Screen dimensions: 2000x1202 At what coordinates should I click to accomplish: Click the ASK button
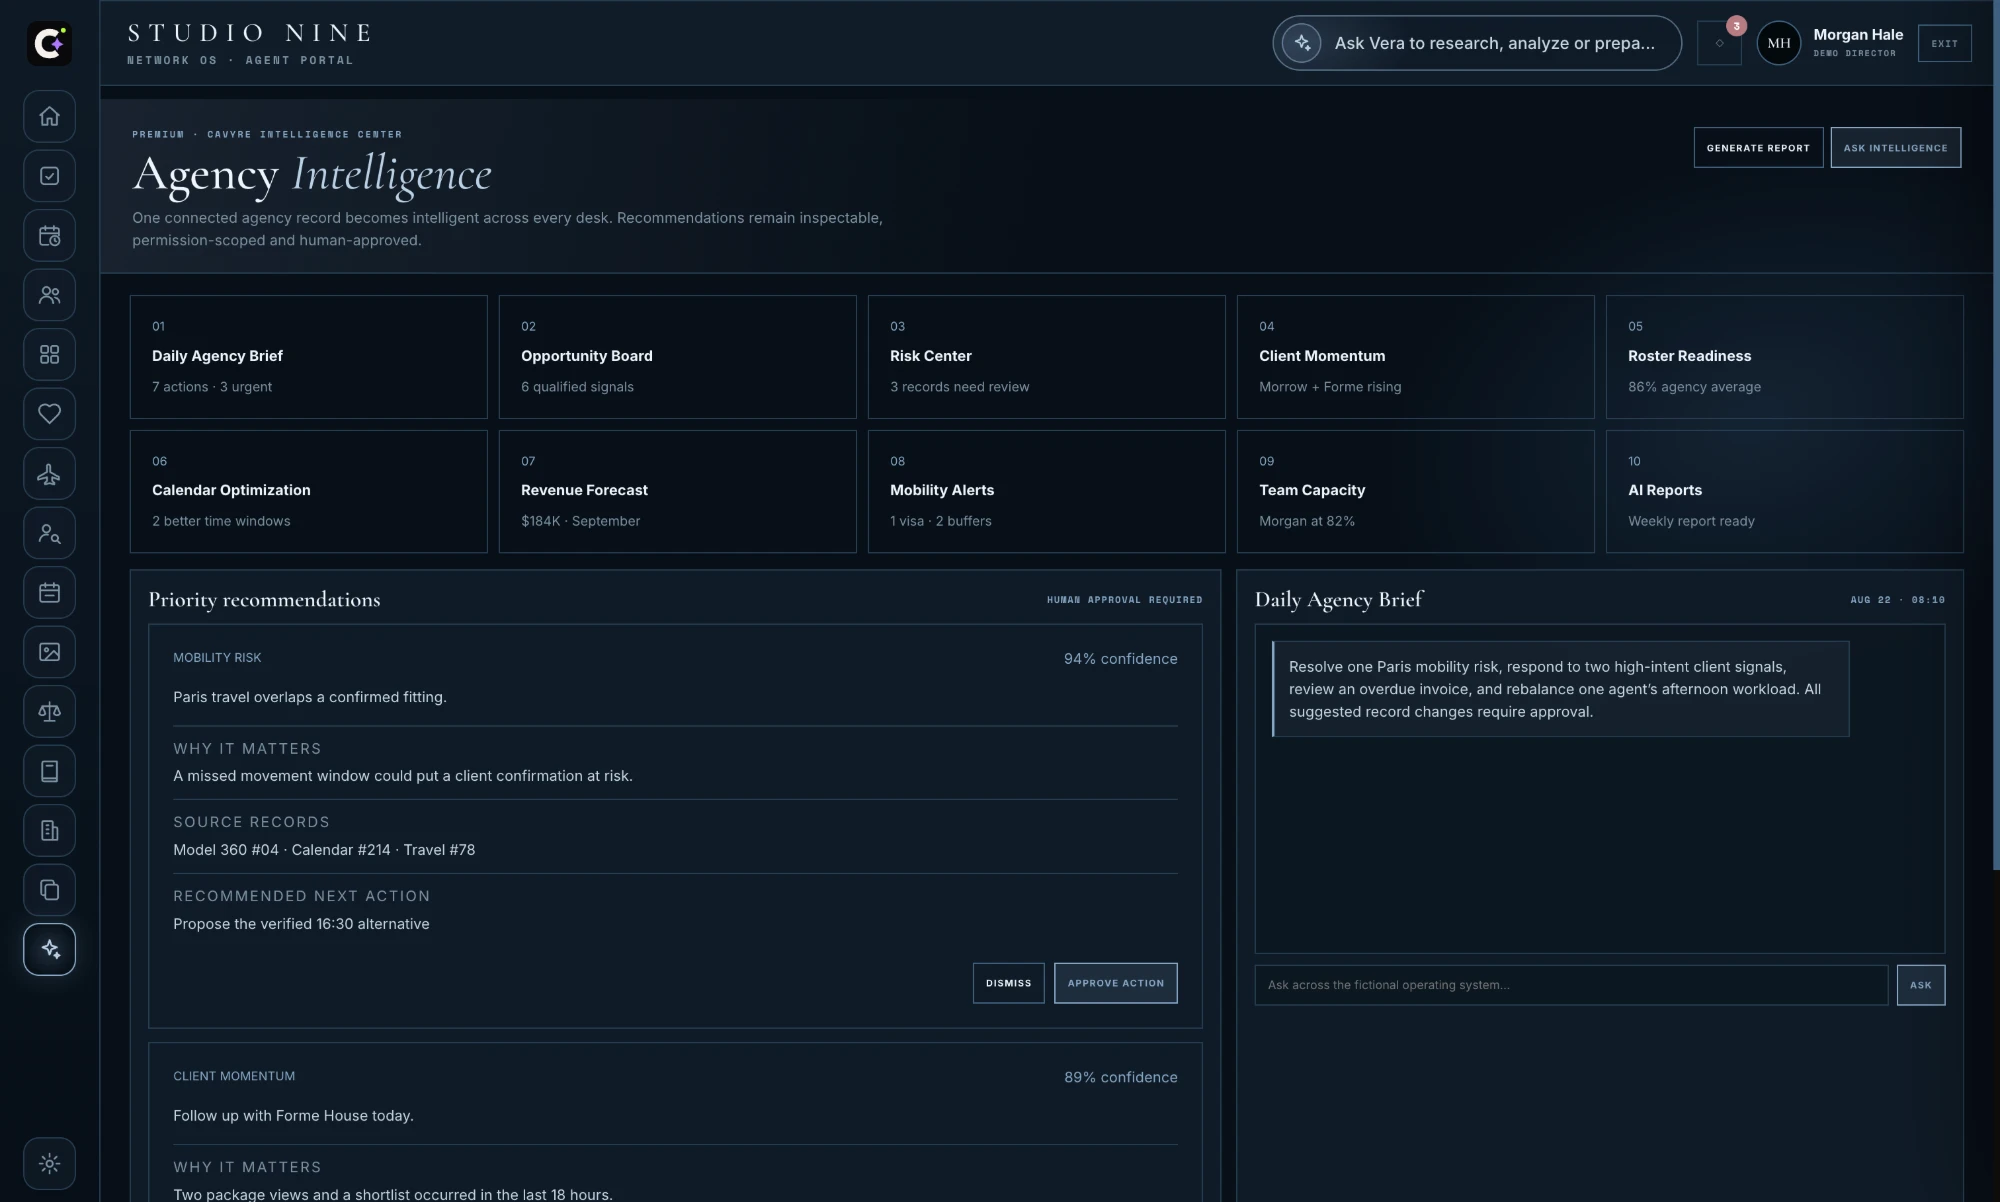[x=1920, y=985]
